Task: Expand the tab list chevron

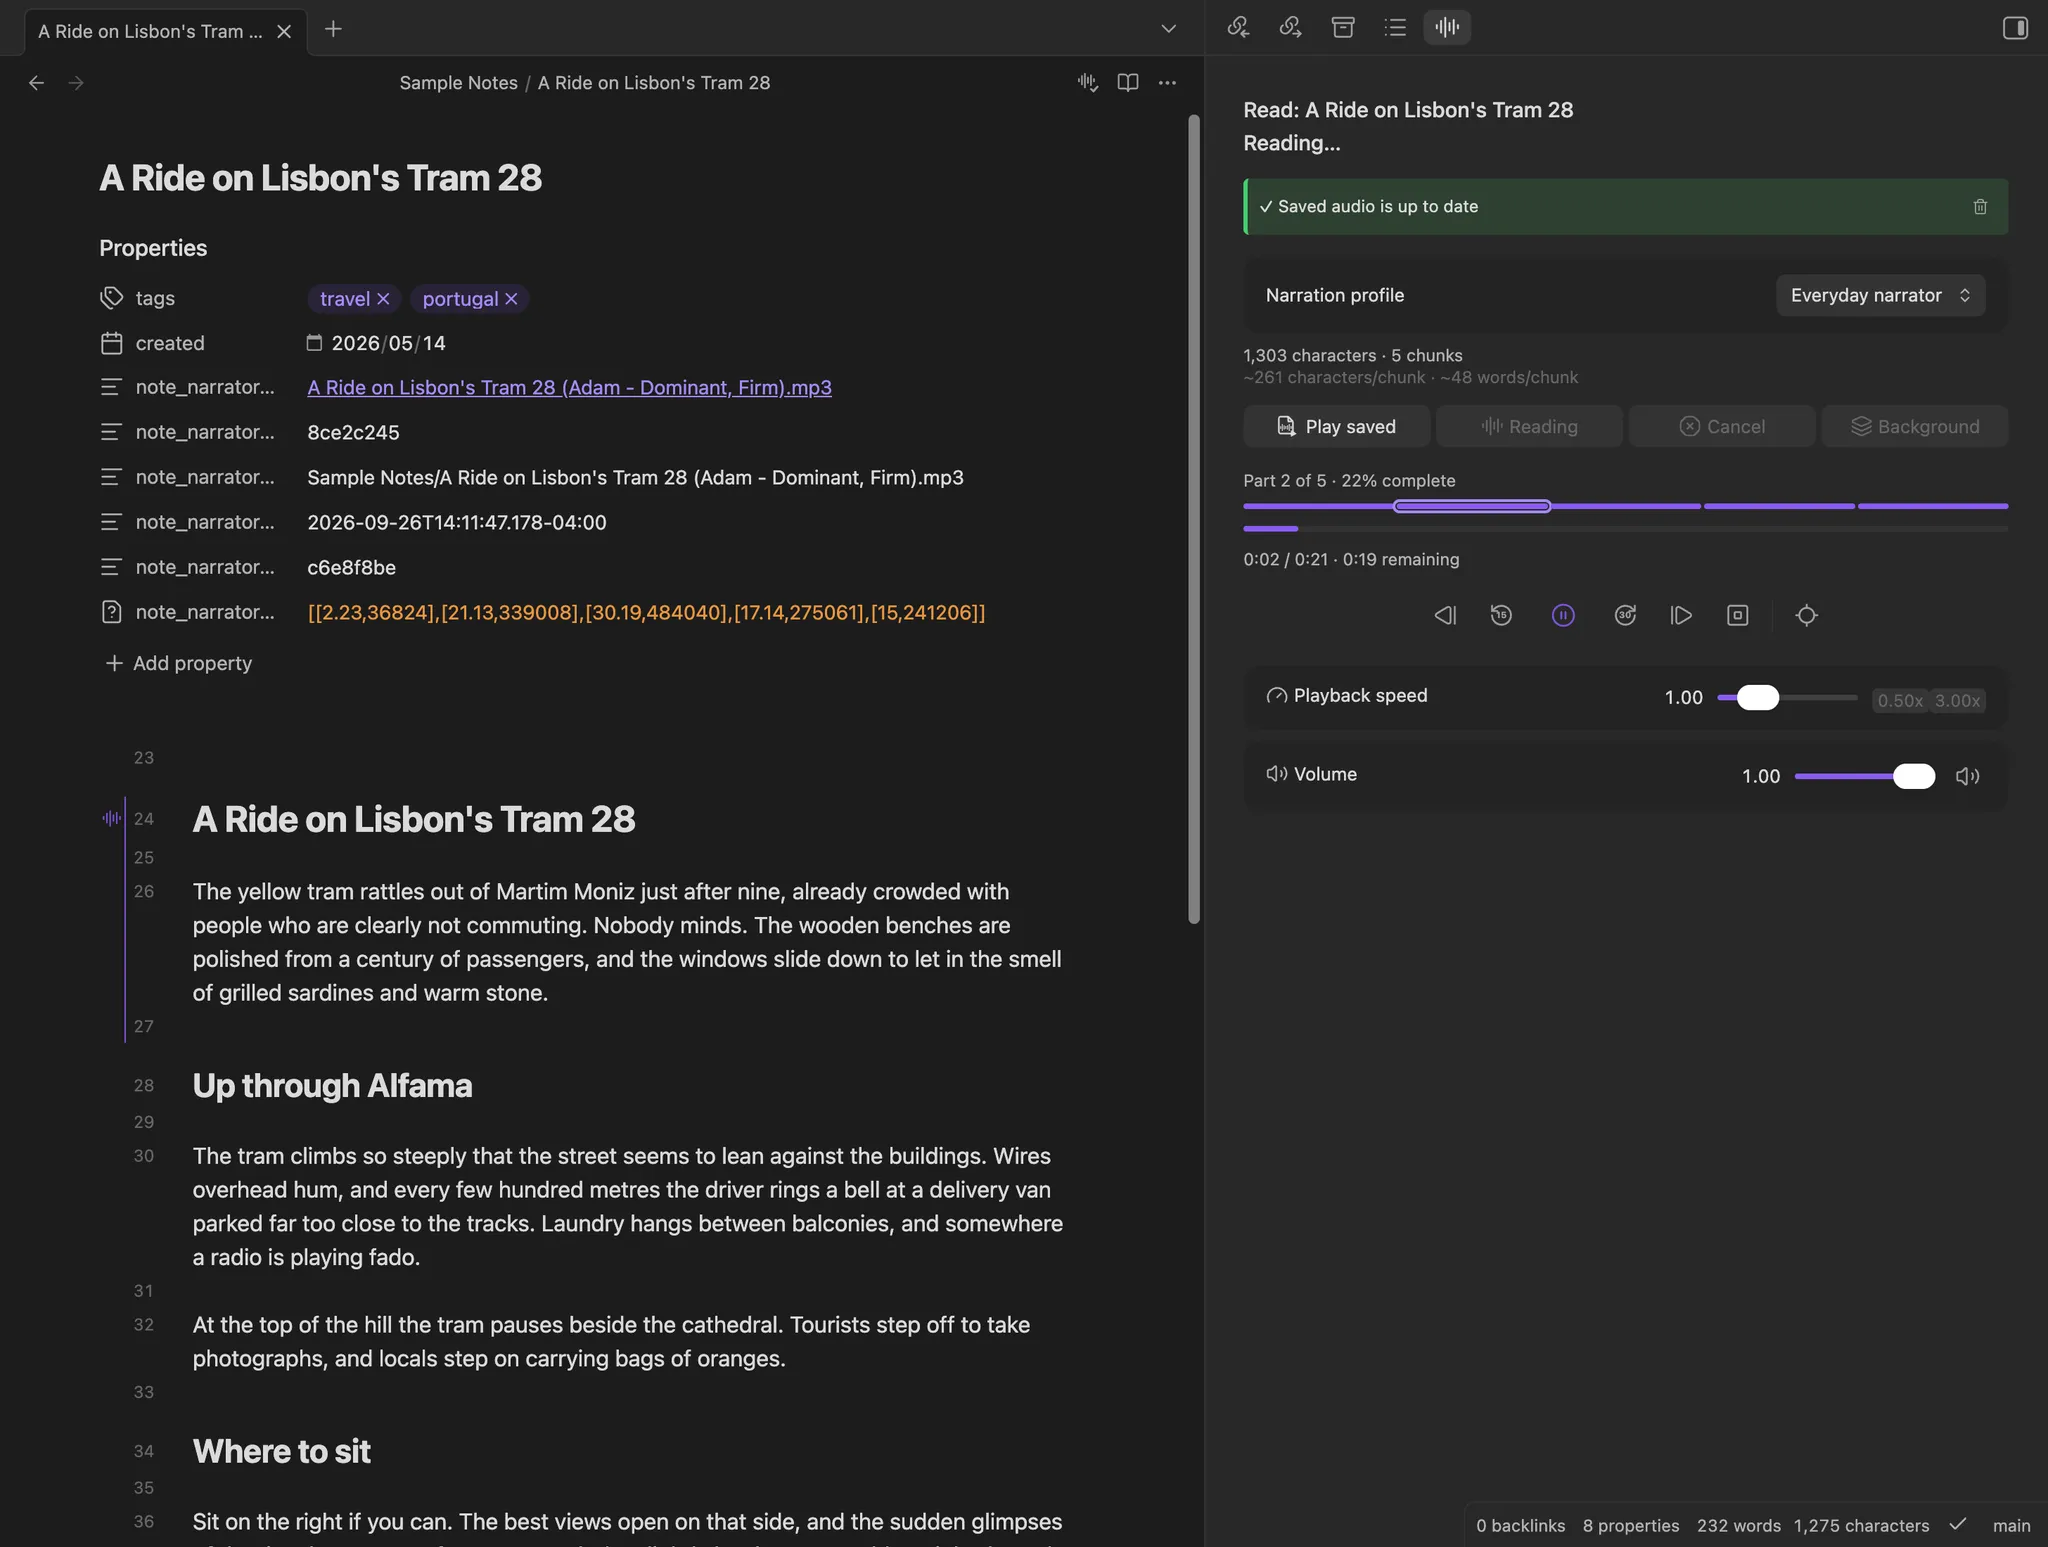Action: [1168, 29]
